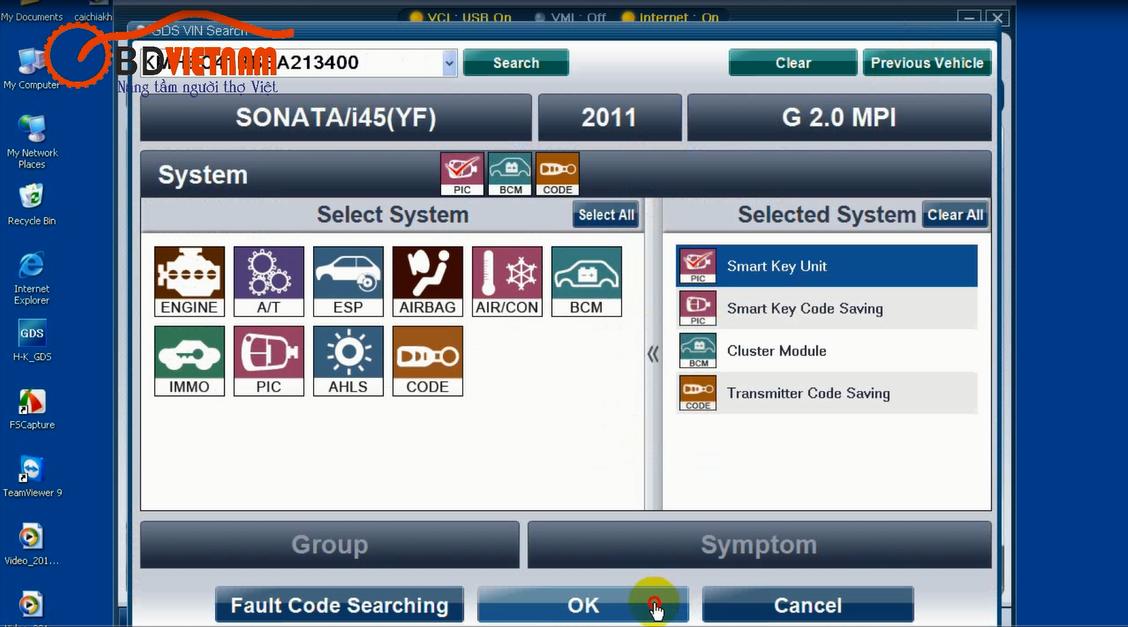Choose the AIR/CON system icon

(x=507, y=281)
